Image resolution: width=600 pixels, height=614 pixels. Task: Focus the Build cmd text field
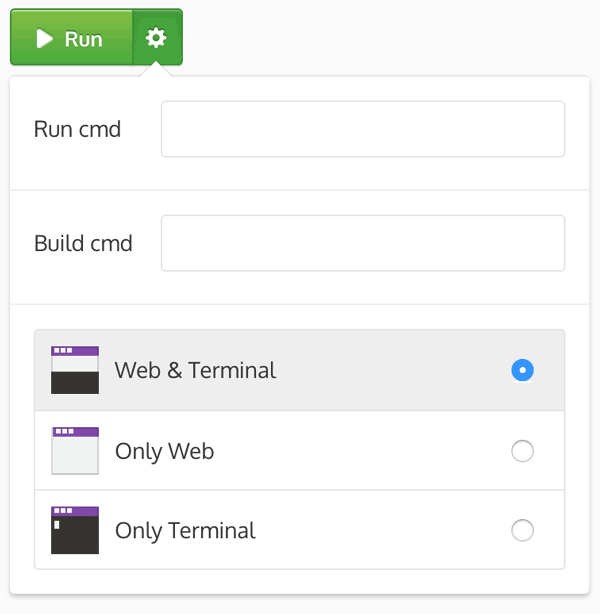tap(363, 243)
